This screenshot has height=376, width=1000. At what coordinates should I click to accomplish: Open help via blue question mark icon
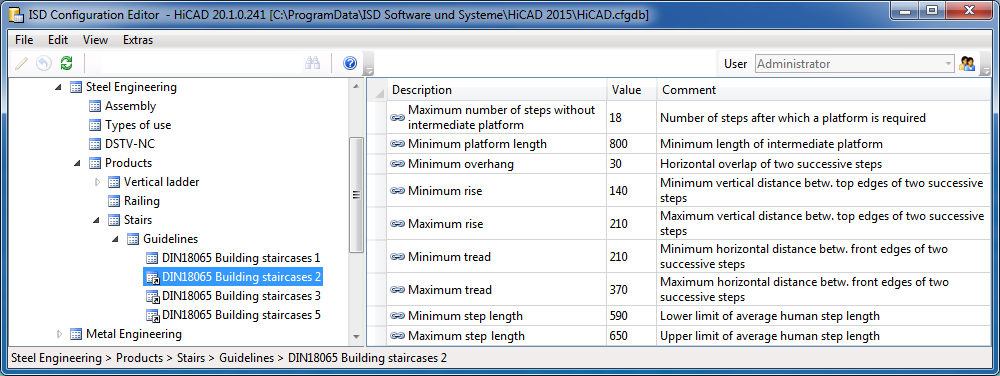(349, 63)
